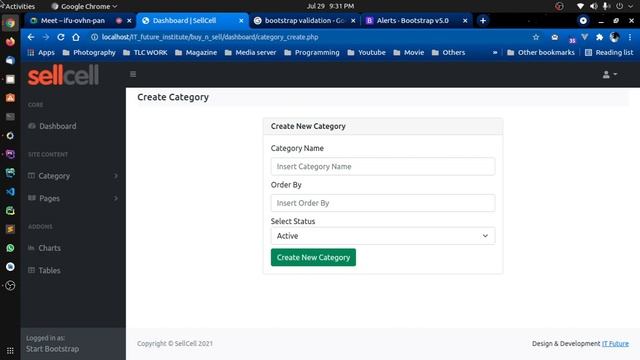The image size is (640, 360).
Task: Open the Wi-Fi network icon
Action: coord(580,6)
